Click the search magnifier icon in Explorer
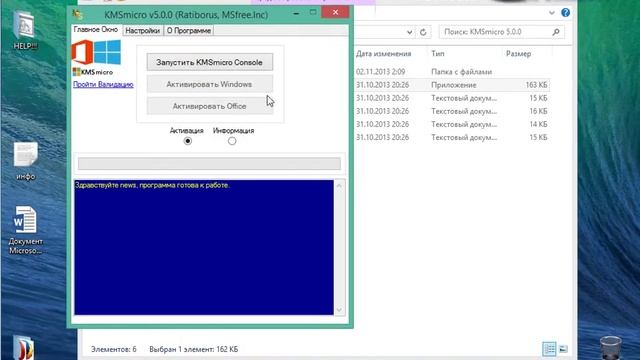 [556, 32]
